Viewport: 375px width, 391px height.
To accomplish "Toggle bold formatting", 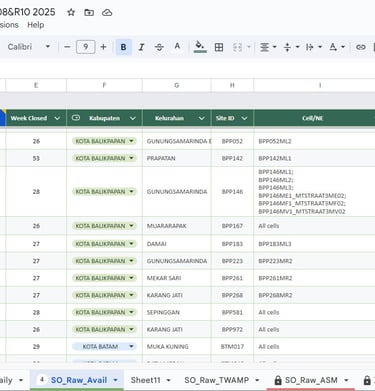I will point(123,47).
